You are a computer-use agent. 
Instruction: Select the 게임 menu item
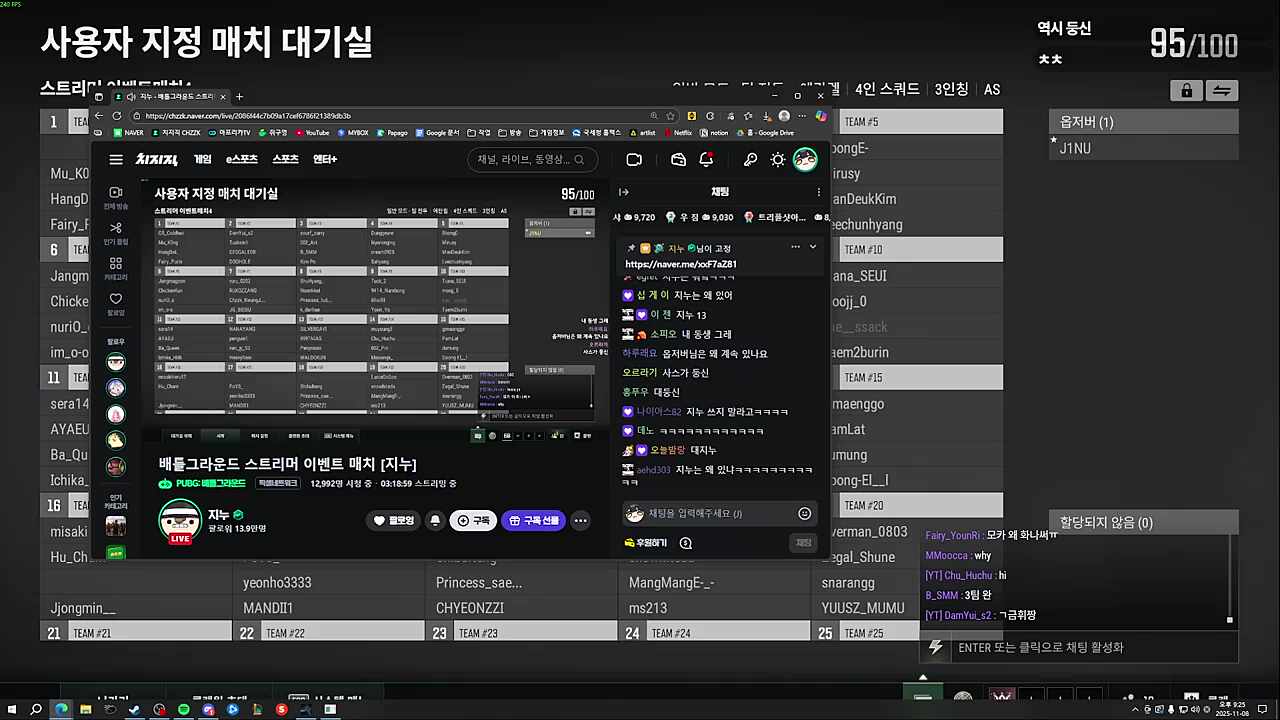click(x=201, y=159)
